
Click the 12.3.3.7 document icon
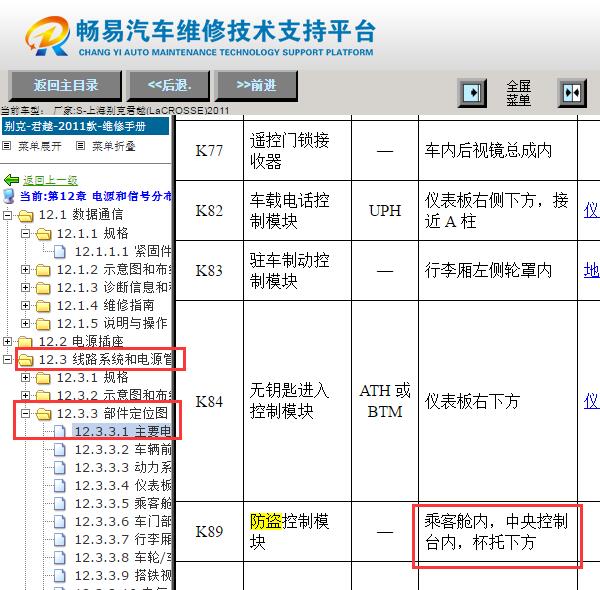(59, 539)
